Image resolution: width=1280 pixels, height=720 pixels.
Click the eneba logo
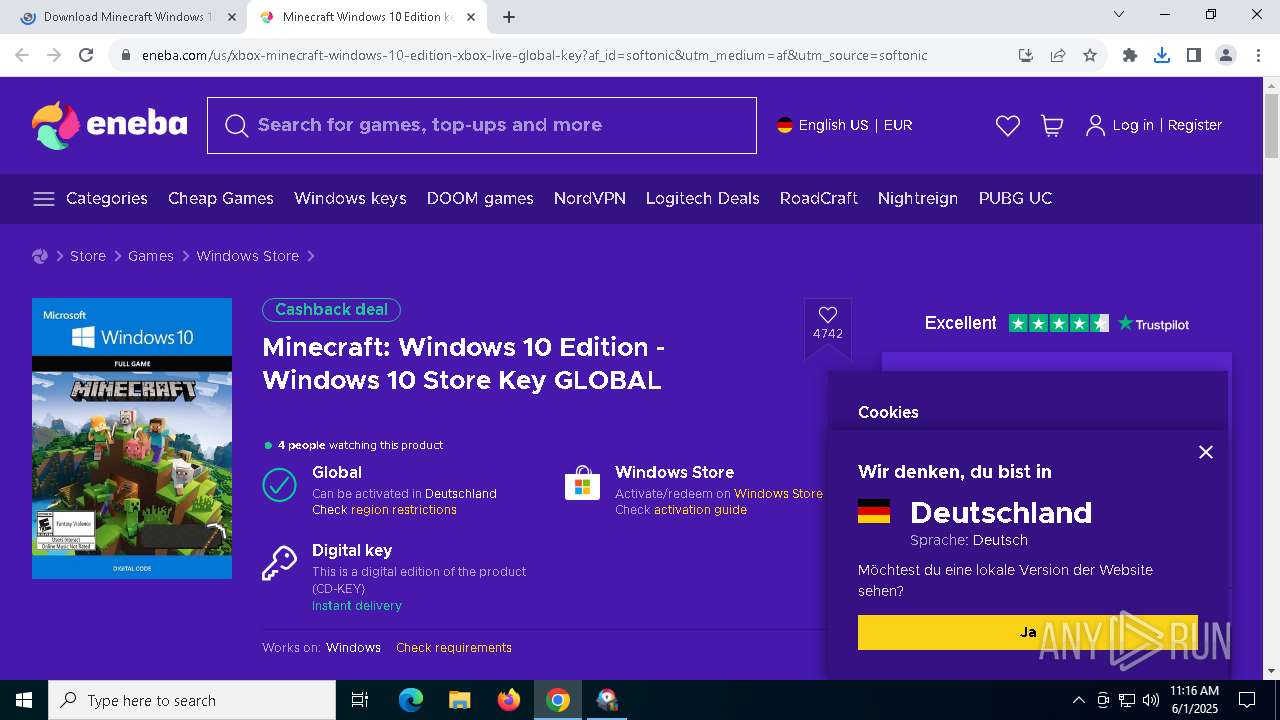(110, 125)
